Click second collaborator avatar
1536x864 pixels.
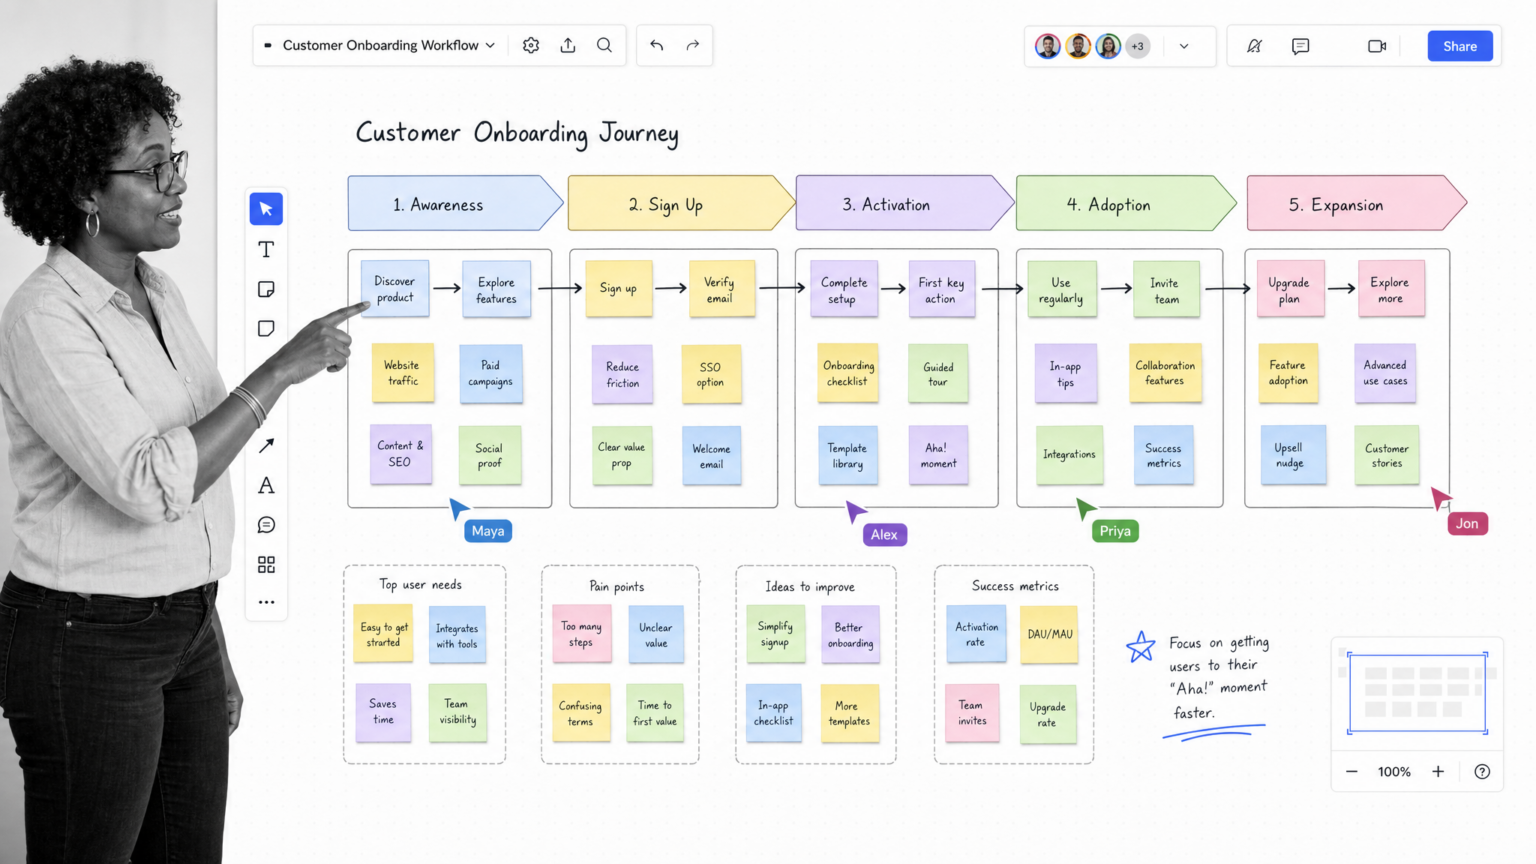coord(1077,46)
